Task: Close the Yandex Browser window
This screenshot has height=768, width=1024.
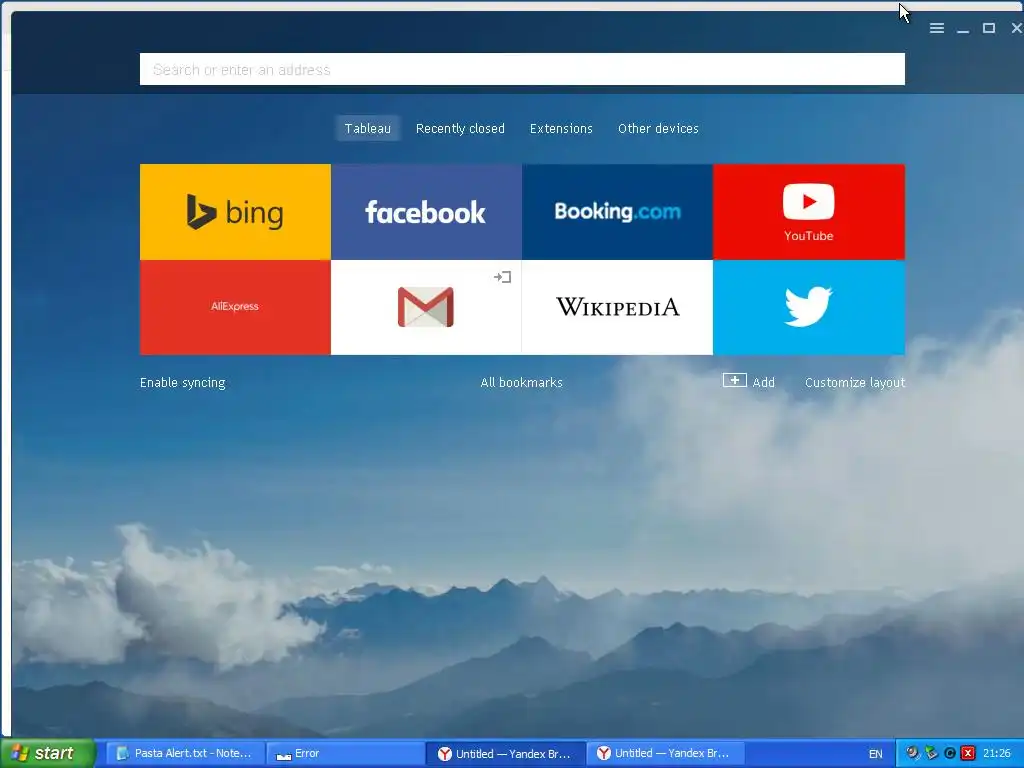Action: (x=1016, y=28)
